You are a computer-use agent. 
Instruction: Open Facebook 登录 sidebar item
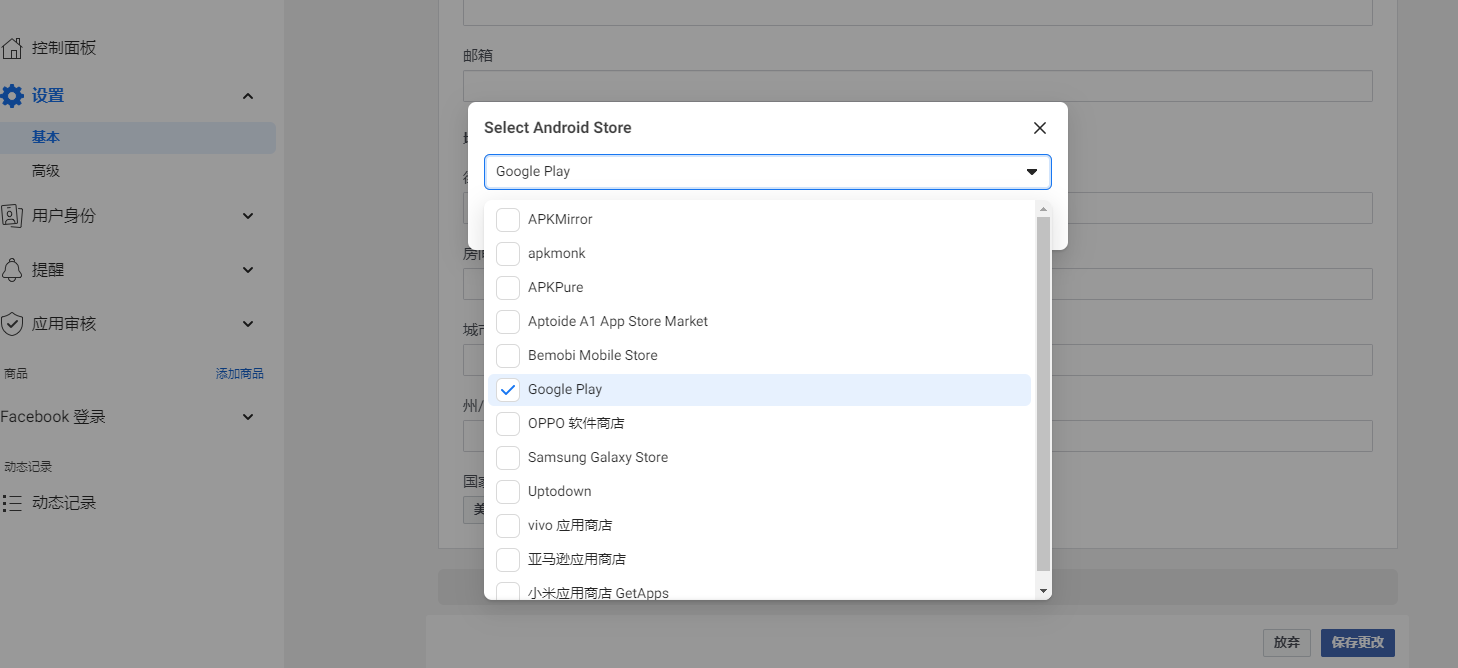(53, 417)
